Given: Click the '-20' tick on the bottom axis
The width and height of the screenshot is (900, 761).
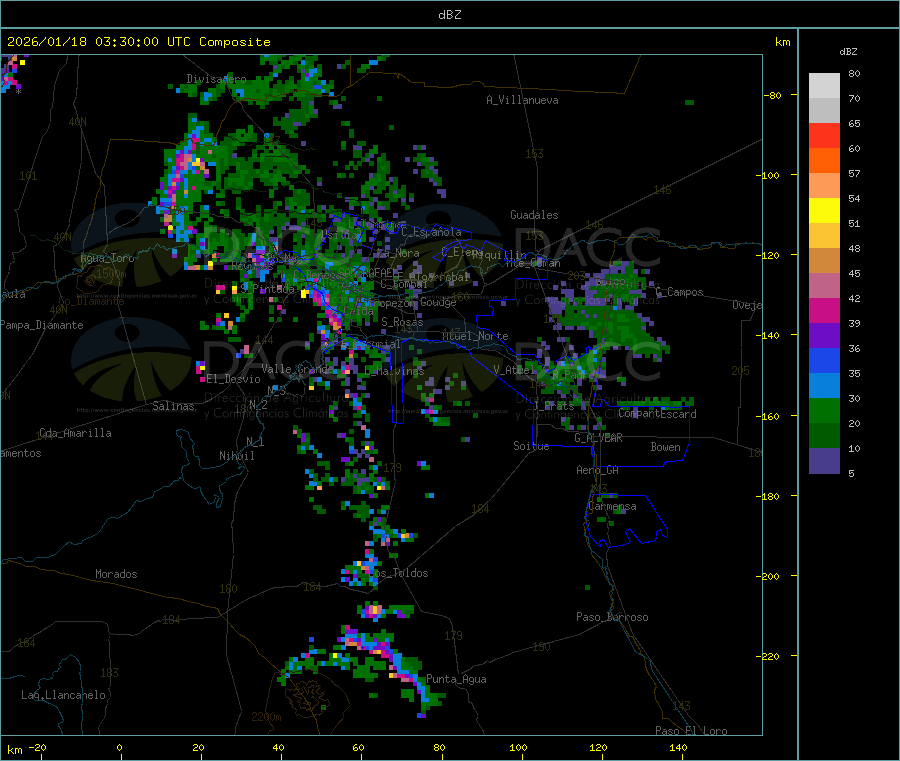Looking at the screenshot, I should point(38,748).
